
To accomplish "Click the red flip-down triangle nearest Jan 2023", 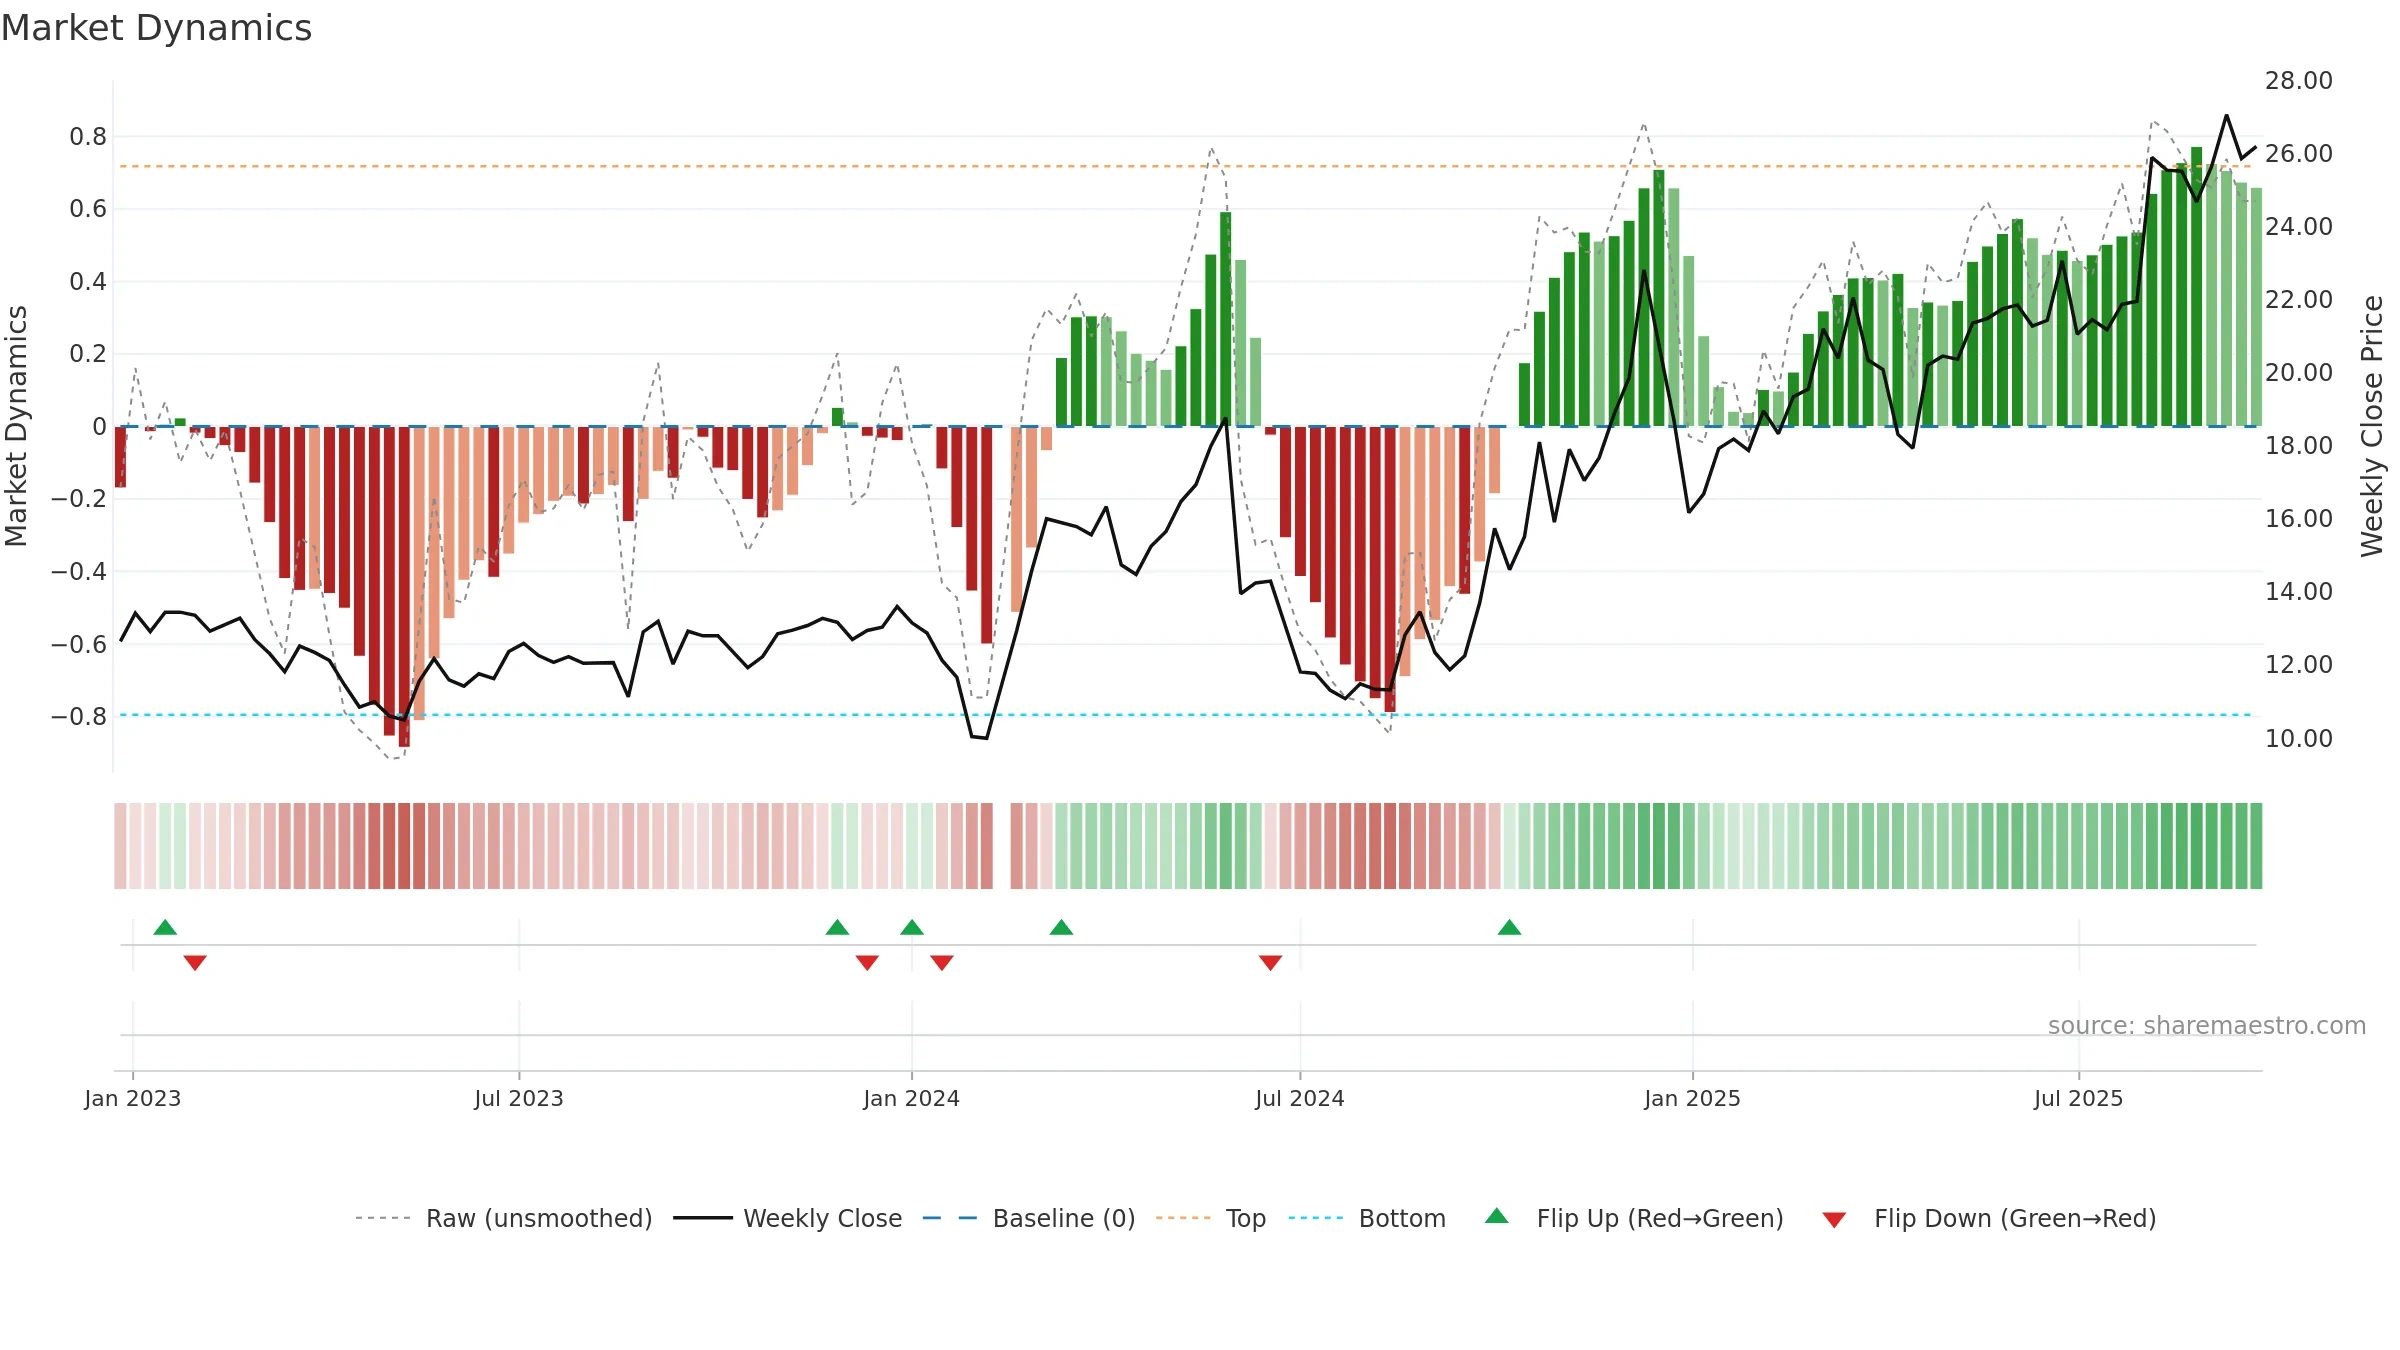I will [x=195, y=962].
